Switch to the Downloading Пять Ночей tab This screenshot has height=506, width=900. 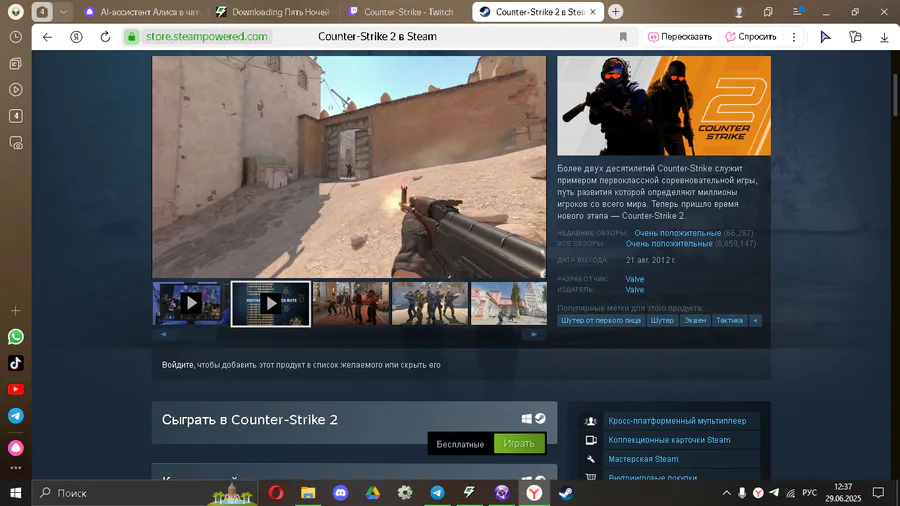click(274, 11)
